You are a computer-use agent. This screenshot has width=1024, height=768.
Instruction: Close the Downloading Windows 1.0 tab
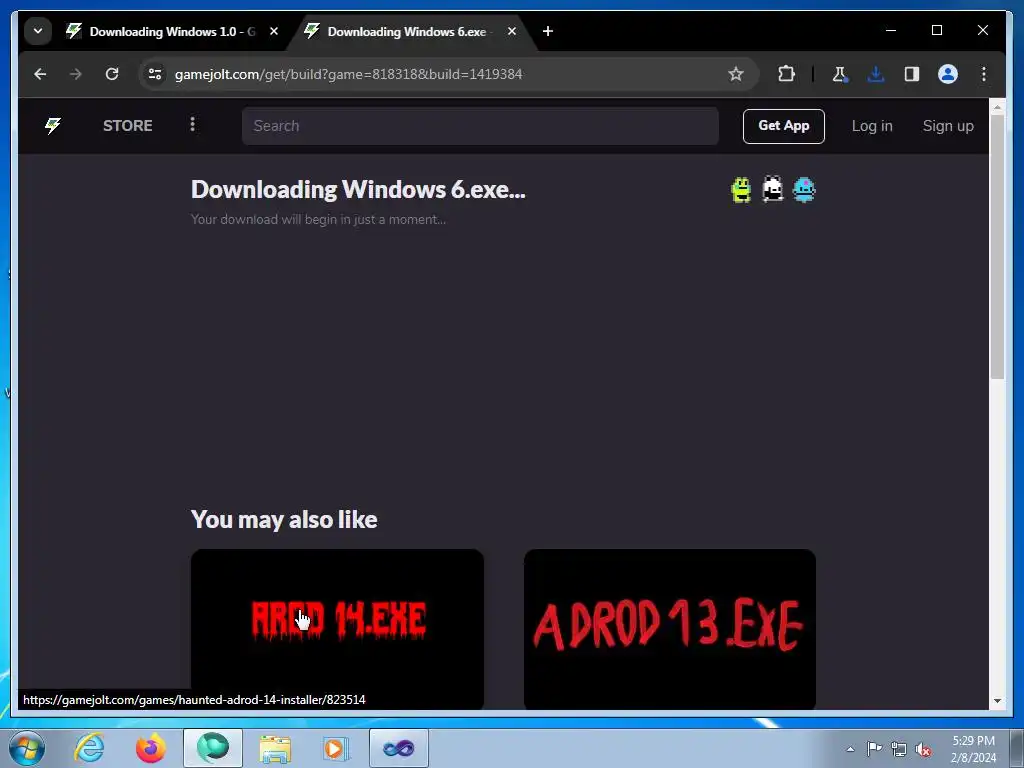click(274, 31)
